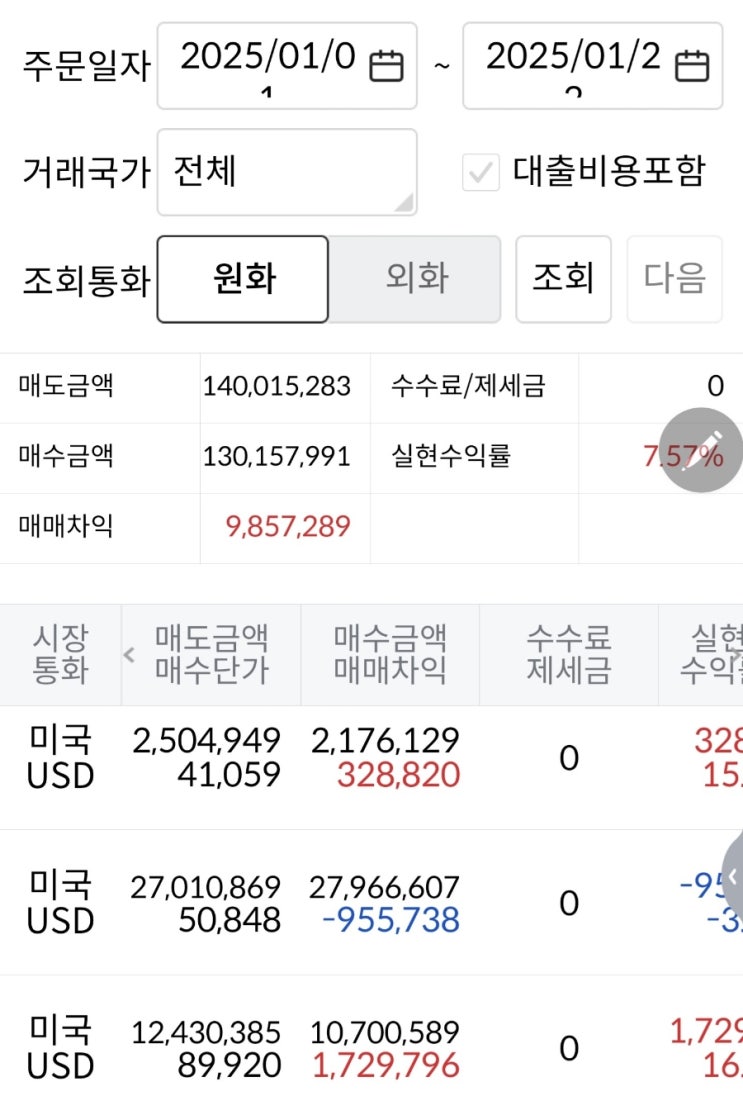Click 매도금액 매수단가 column header
Screen dimensions: 743x1115
click(212, 654)
